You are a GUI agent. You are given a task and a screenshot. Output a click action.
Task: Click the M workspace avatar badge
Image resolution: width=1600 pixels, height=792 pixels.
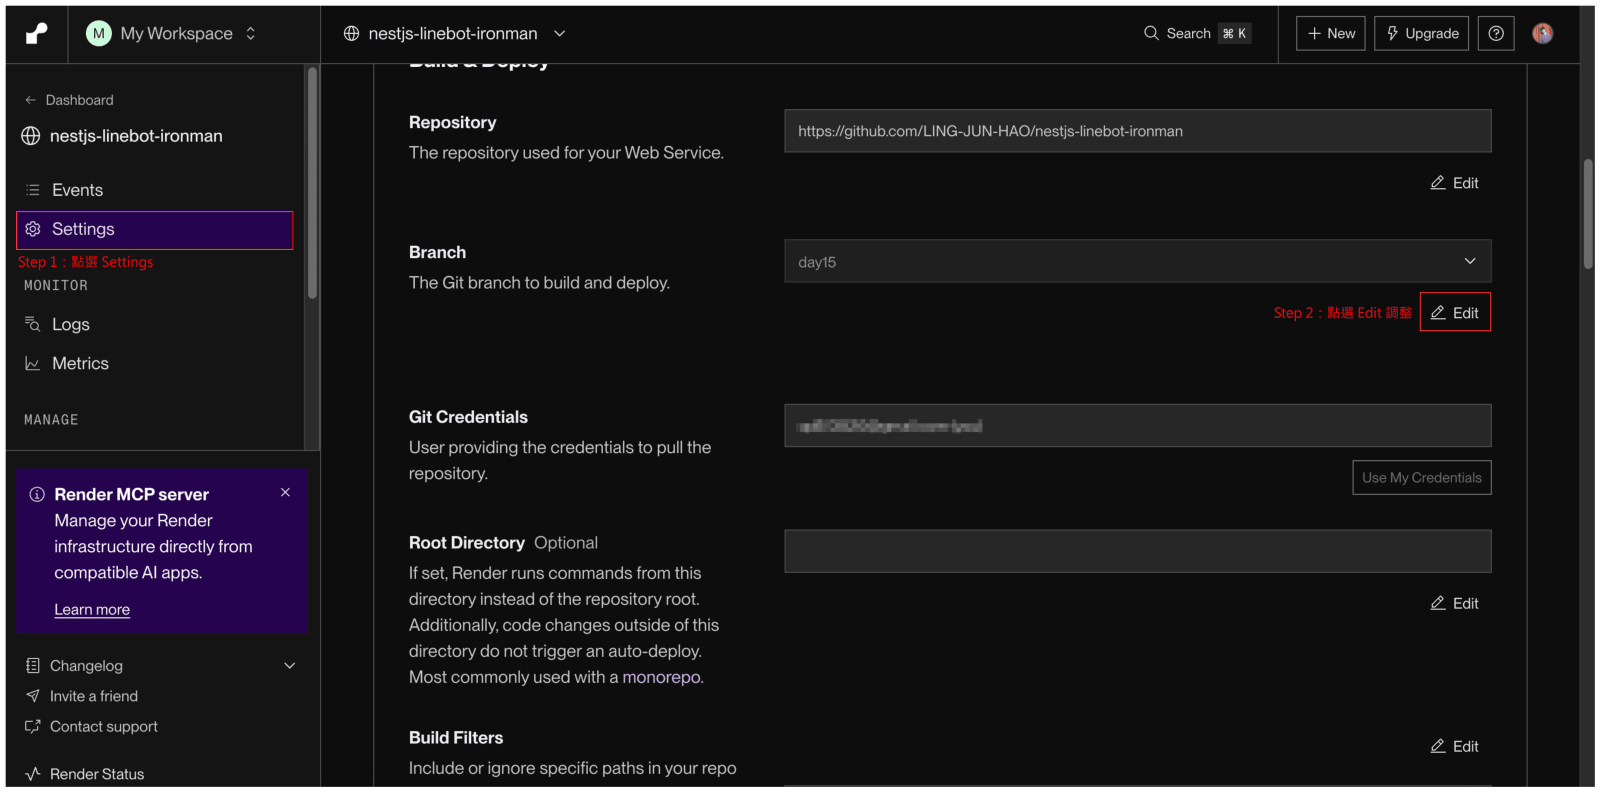(x=98, y=33)
